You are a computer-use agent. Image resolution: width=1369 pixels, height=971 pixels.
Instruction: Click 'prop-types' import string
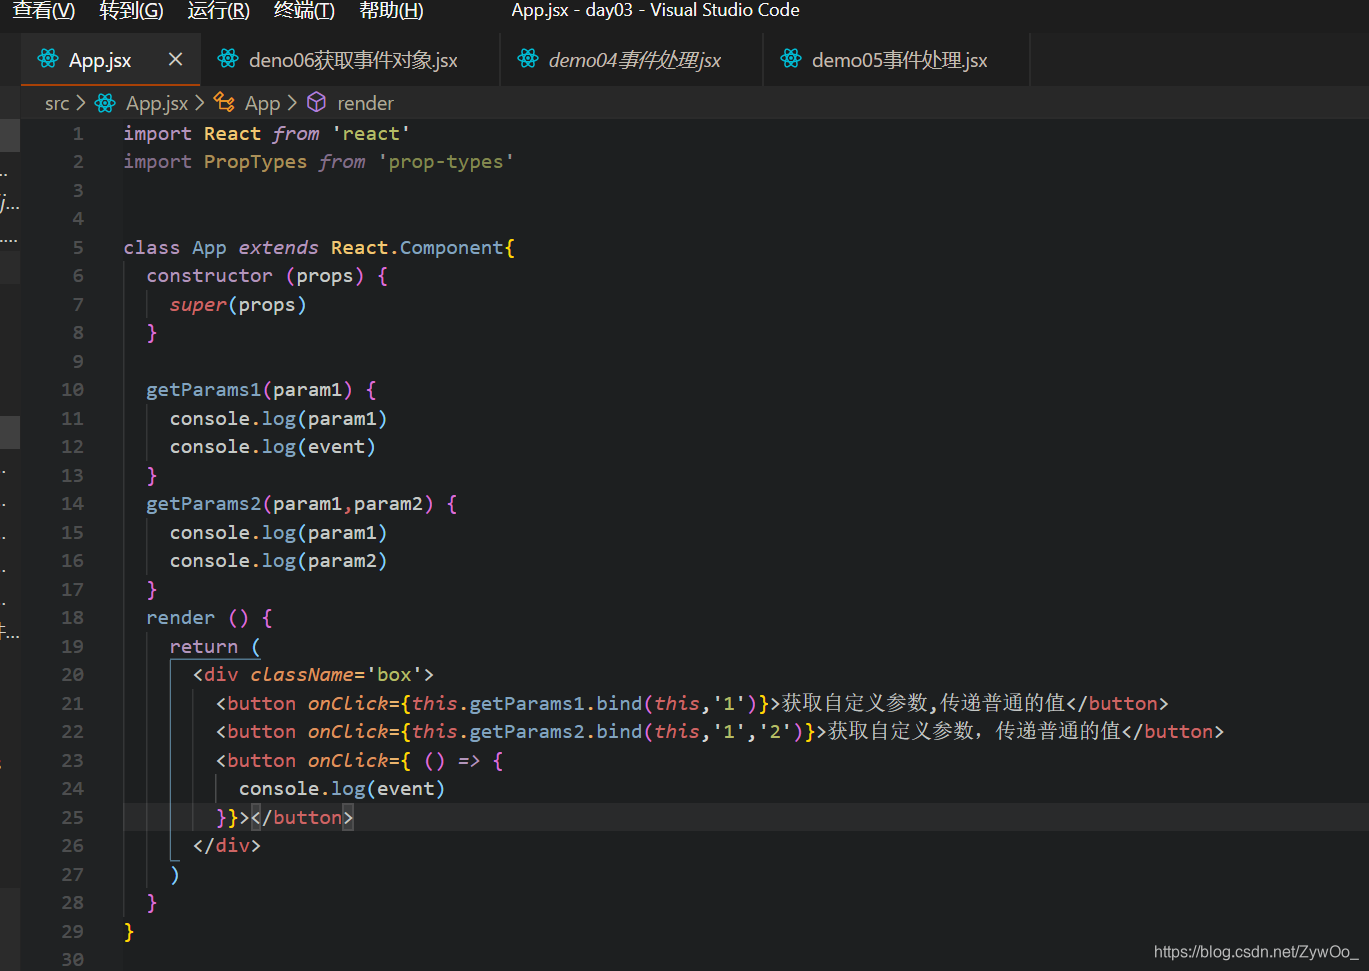point(446,162)
